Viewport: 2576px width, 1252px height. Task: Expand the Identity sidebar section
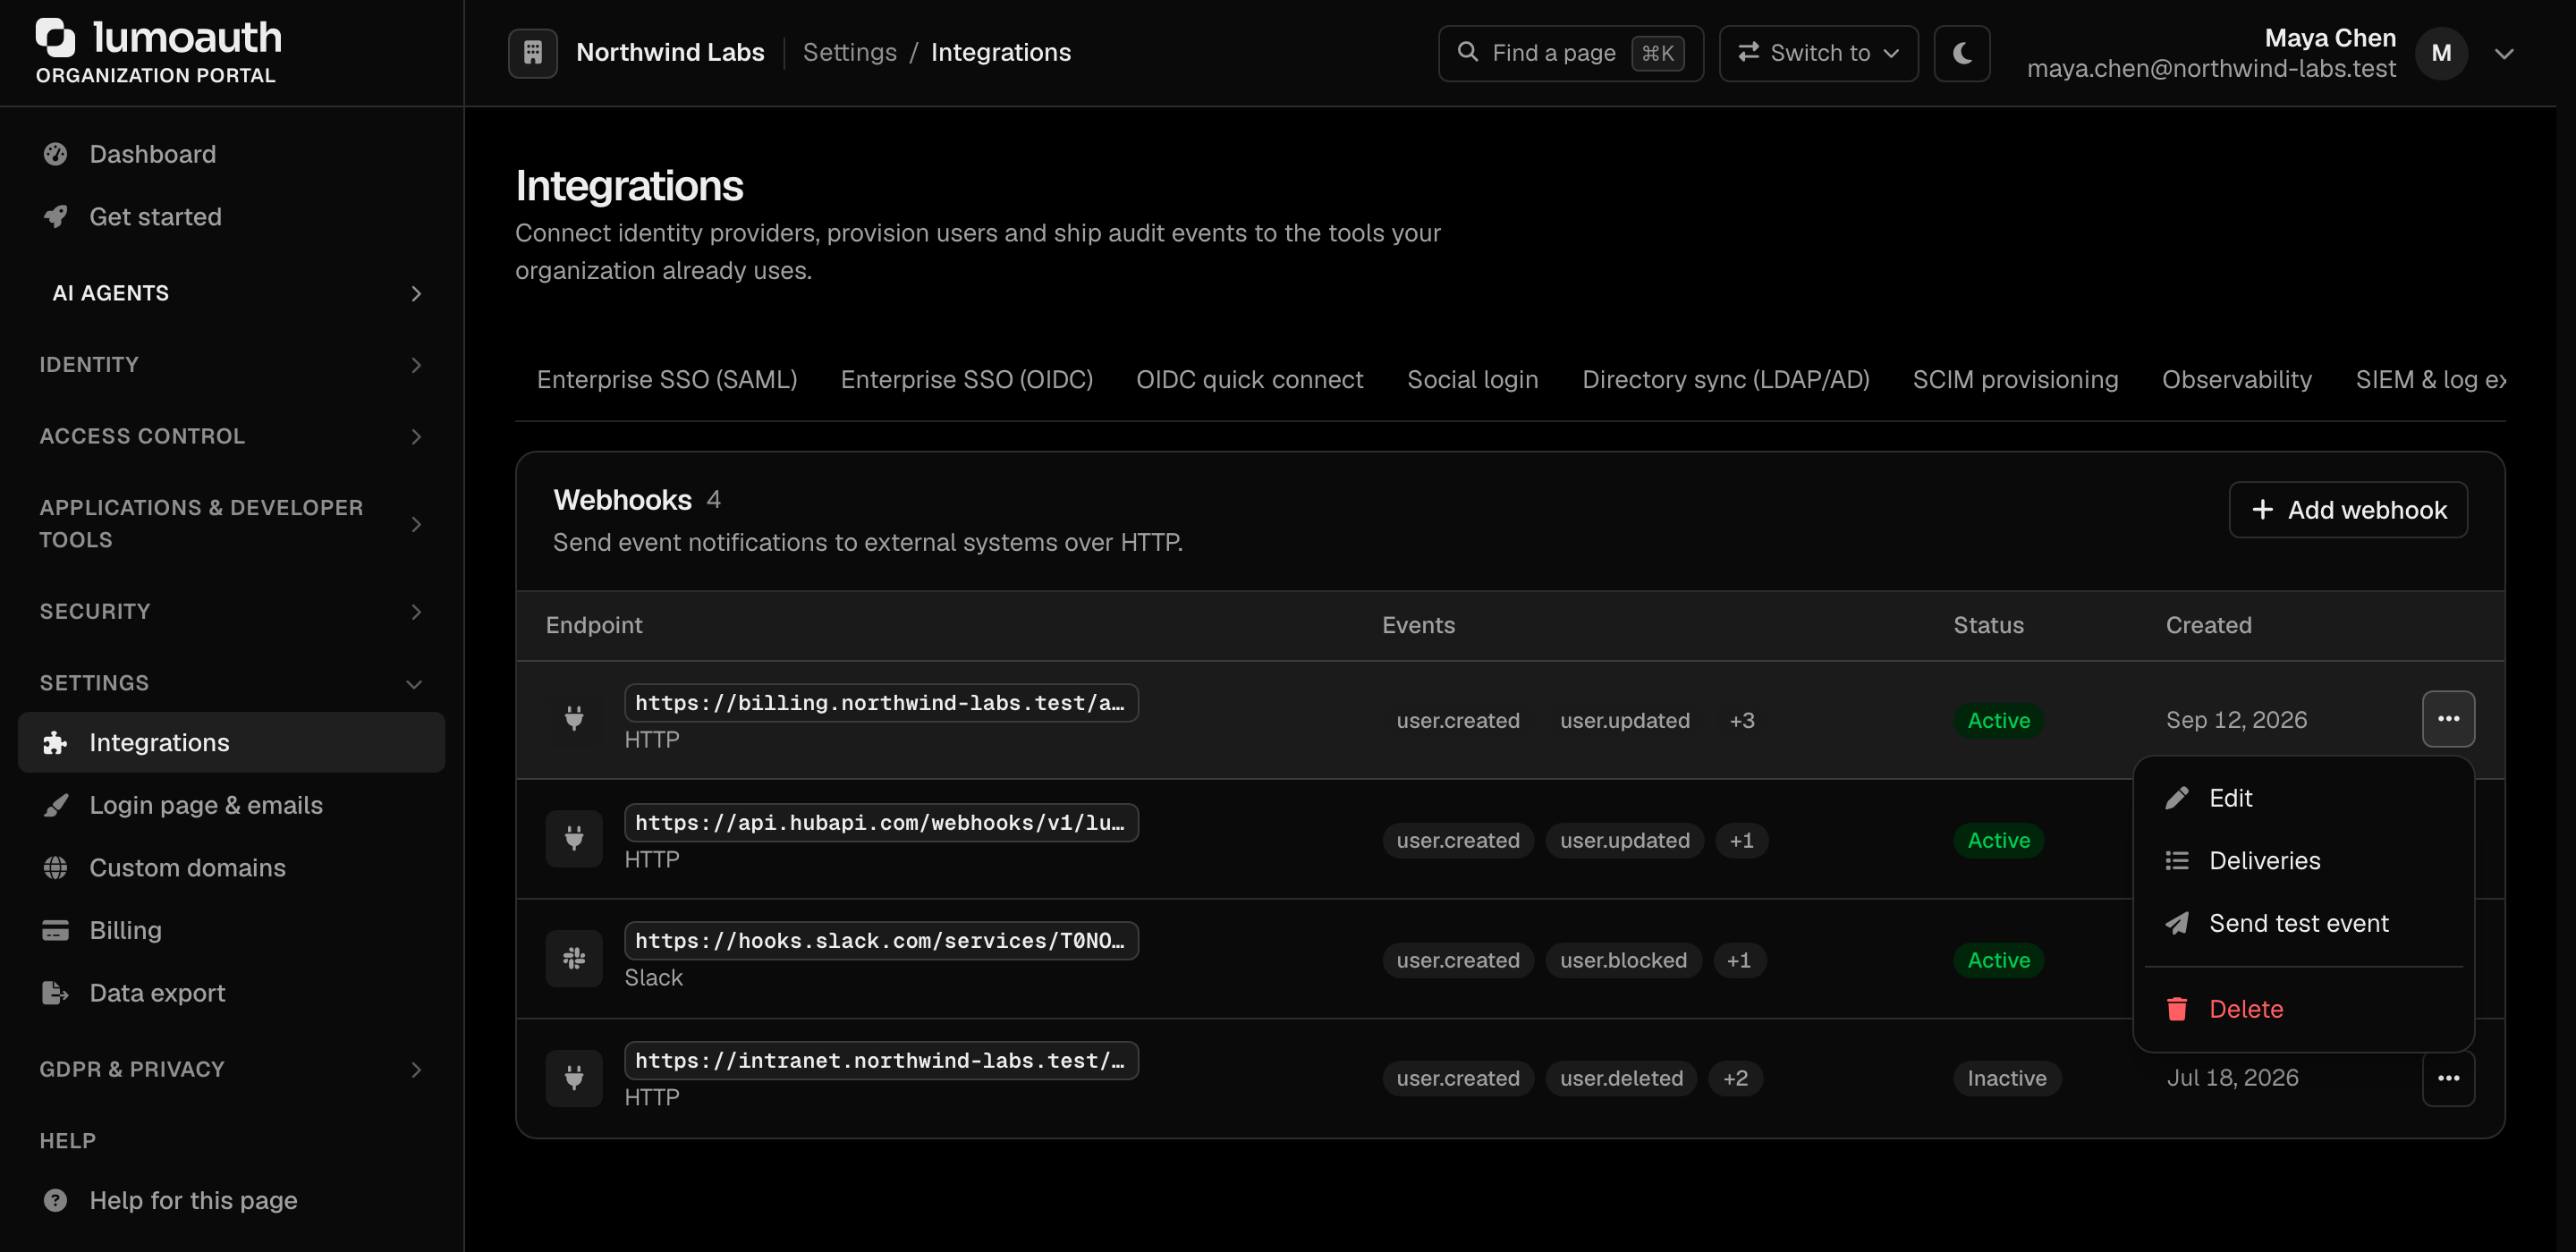[x=232, y=365]
